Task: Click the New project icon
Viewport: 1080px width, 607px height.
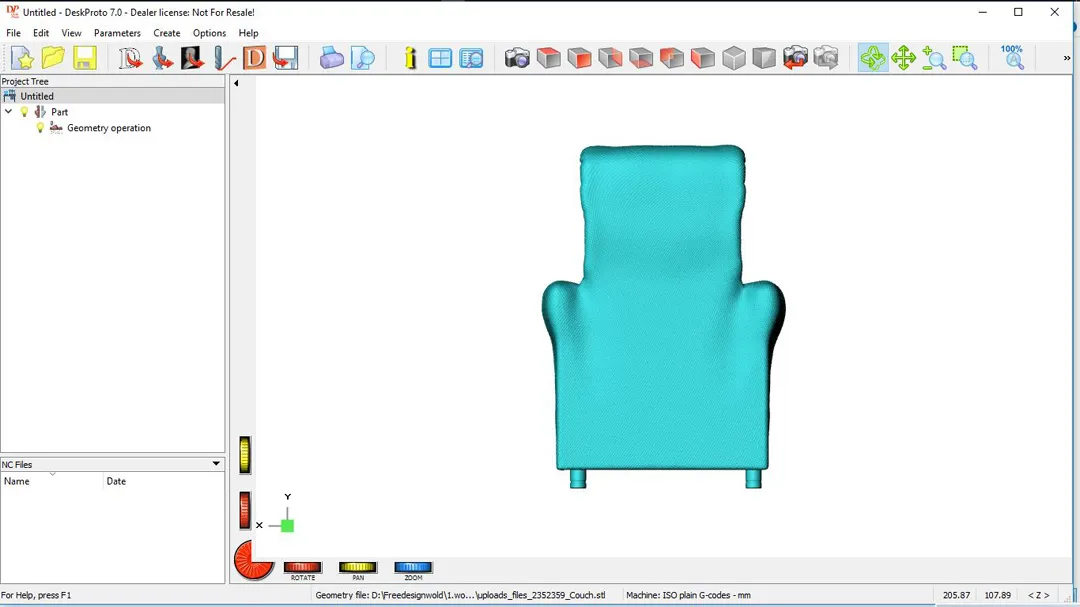Action: click(x=22, y=58)
